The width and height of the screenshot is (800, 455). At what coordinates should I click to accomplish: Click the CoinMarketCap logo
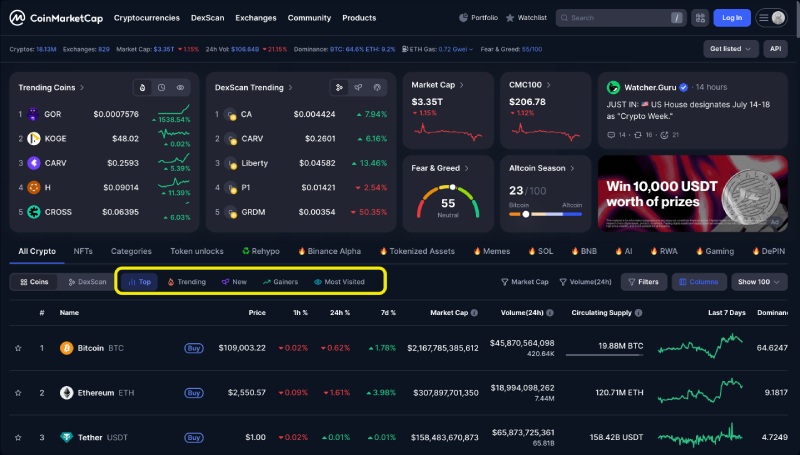[x=56, y=18]
